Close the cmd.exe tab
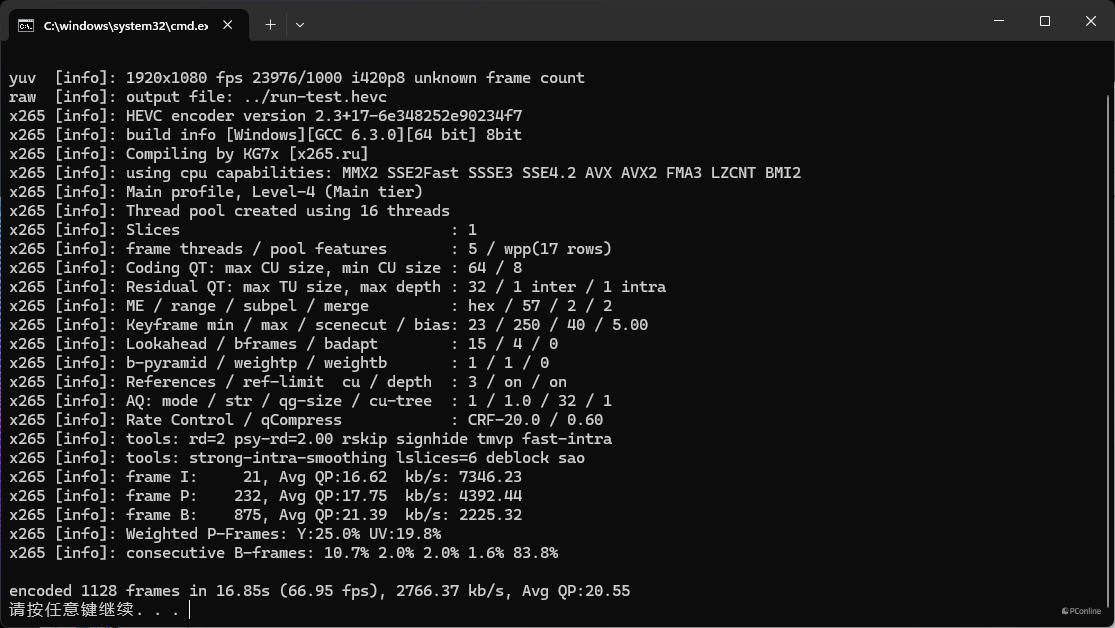 tap(228, 25)
